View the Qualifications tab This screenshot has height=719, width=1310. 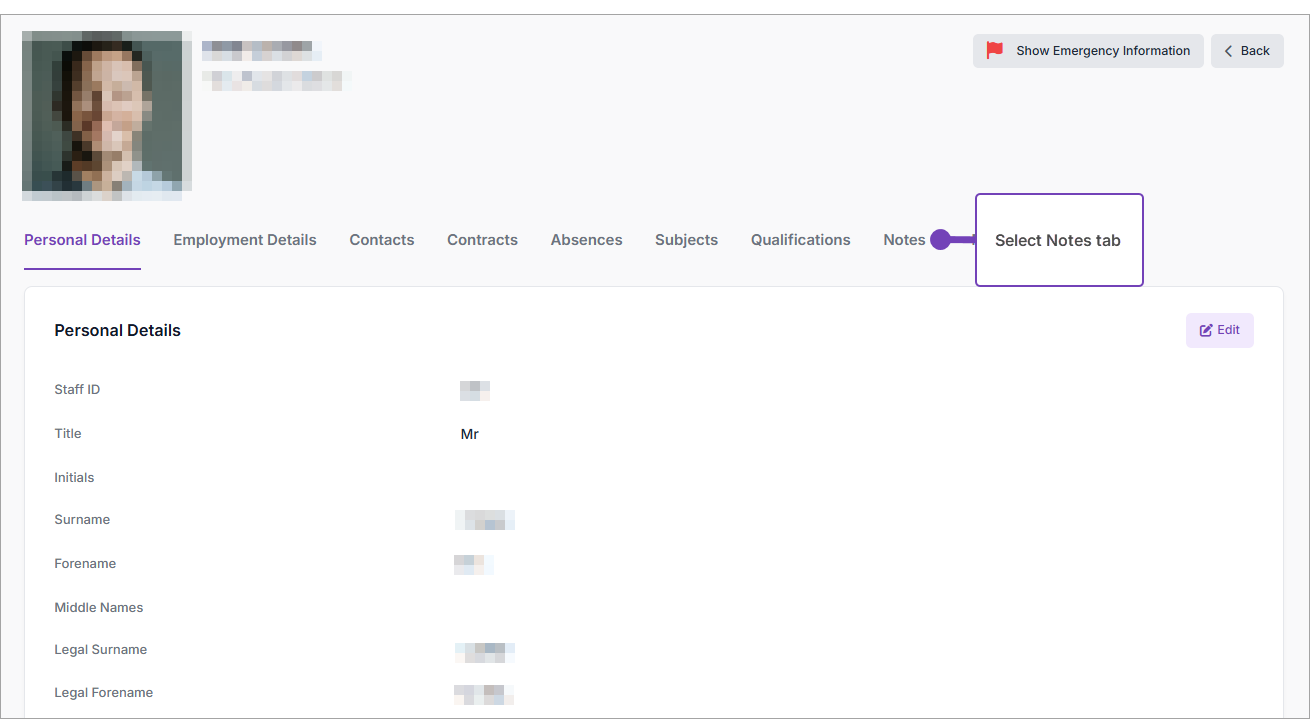coord(800,240)
